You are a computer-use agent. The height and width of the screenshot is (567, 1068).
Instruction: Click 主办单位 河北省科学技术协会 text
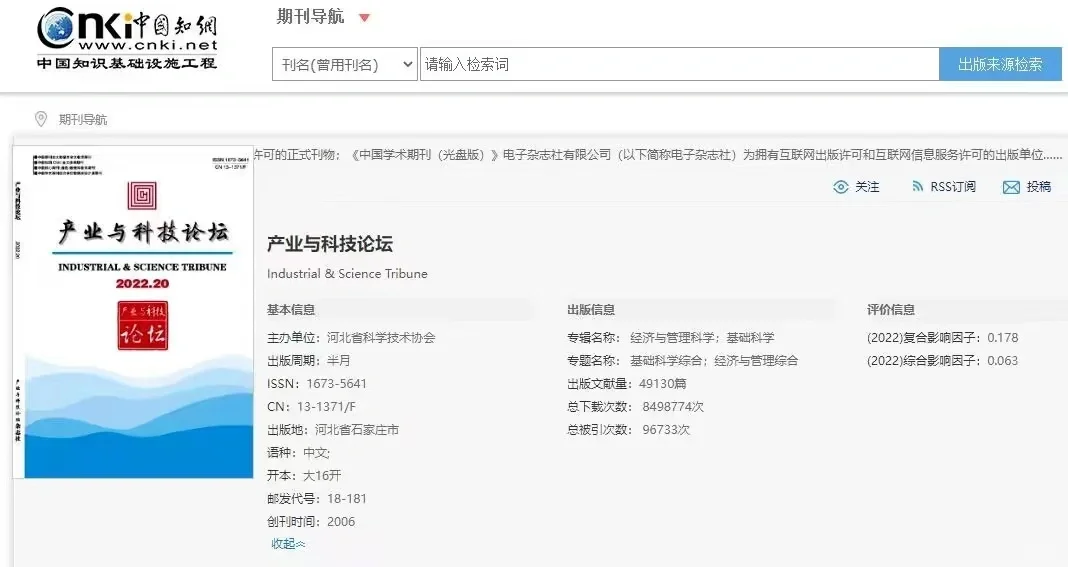coord(351,337)
